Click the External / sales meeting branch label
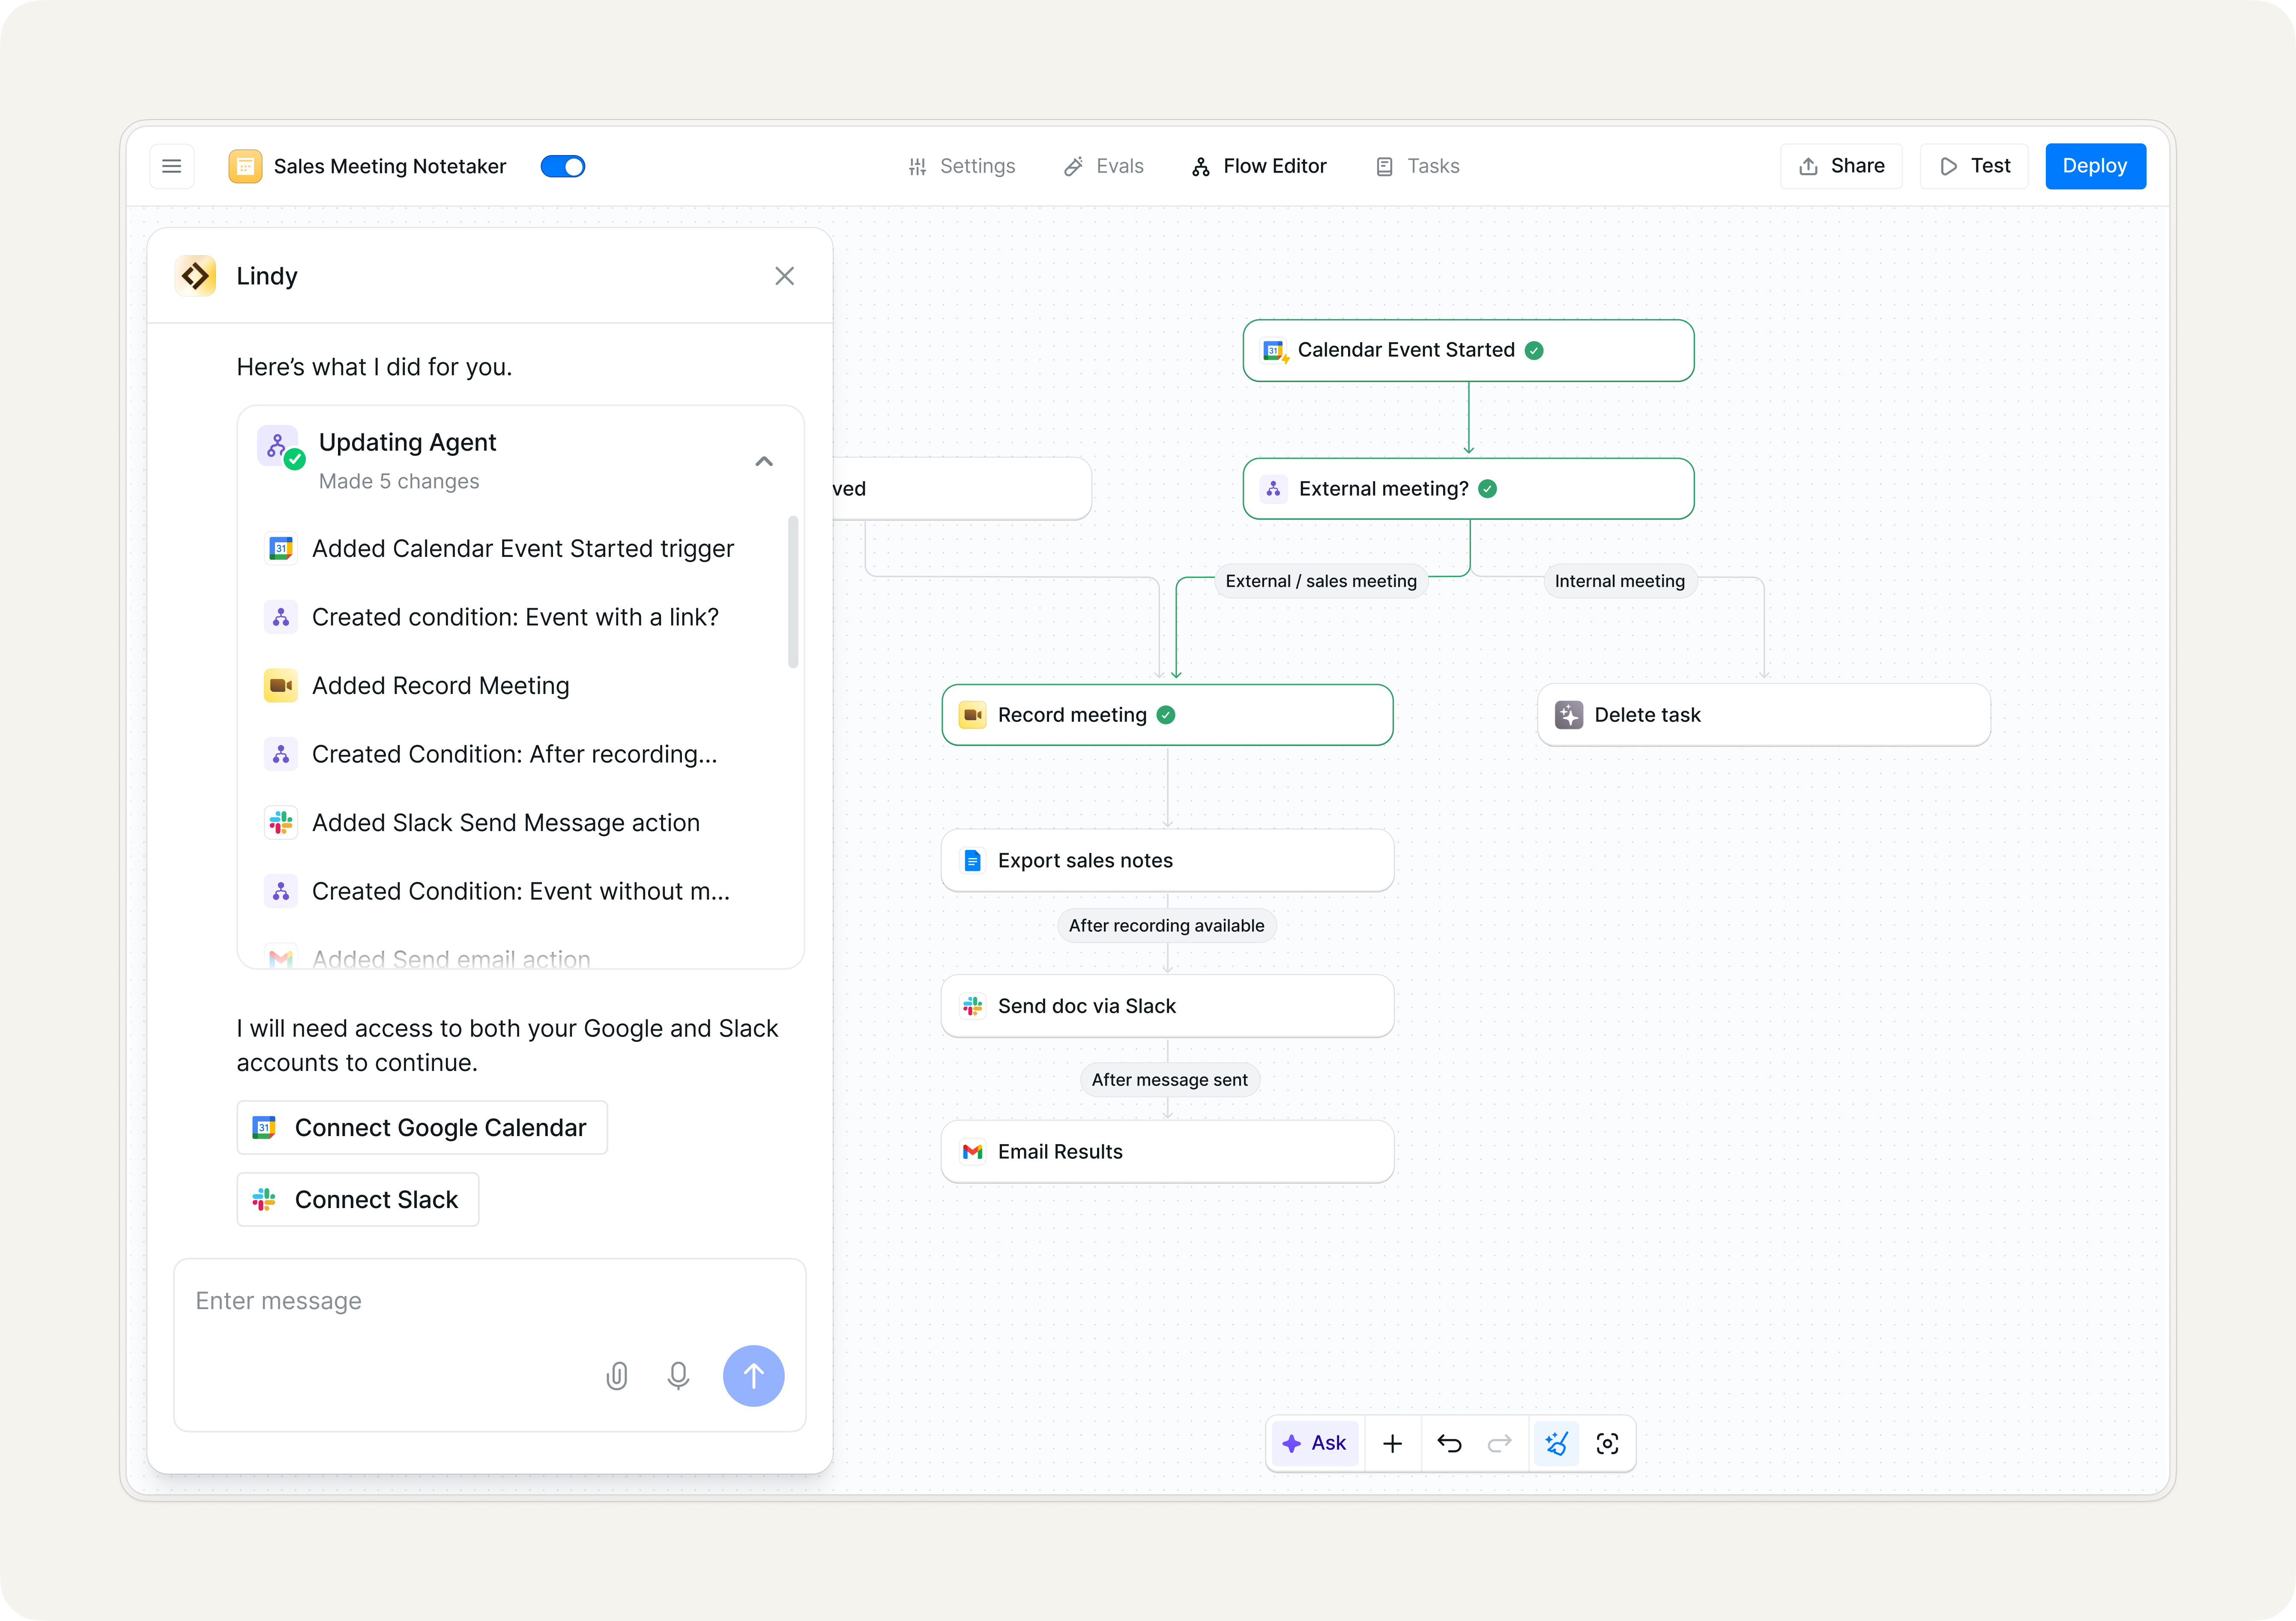2296x1621 pixels. pos(1321,581)
